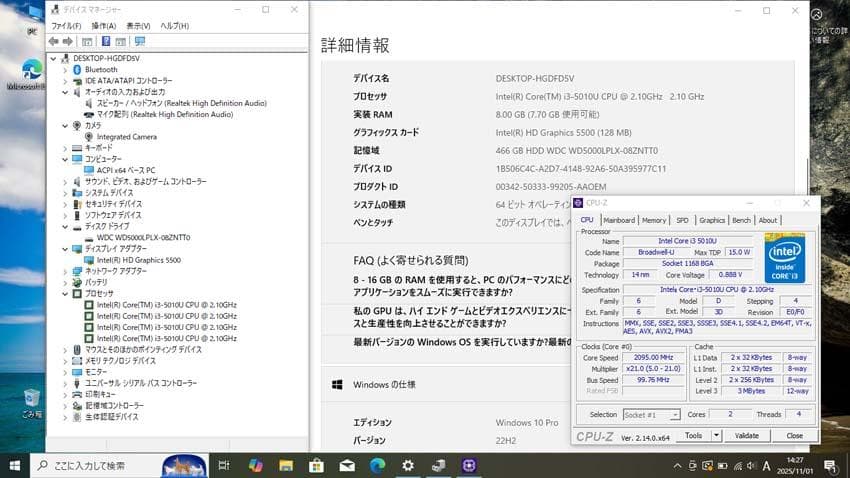Open the Socket #1 selection dropdown in CPU-Z
Image resolution: width=850 pixels, height=478 pixels.
point(651,415)
